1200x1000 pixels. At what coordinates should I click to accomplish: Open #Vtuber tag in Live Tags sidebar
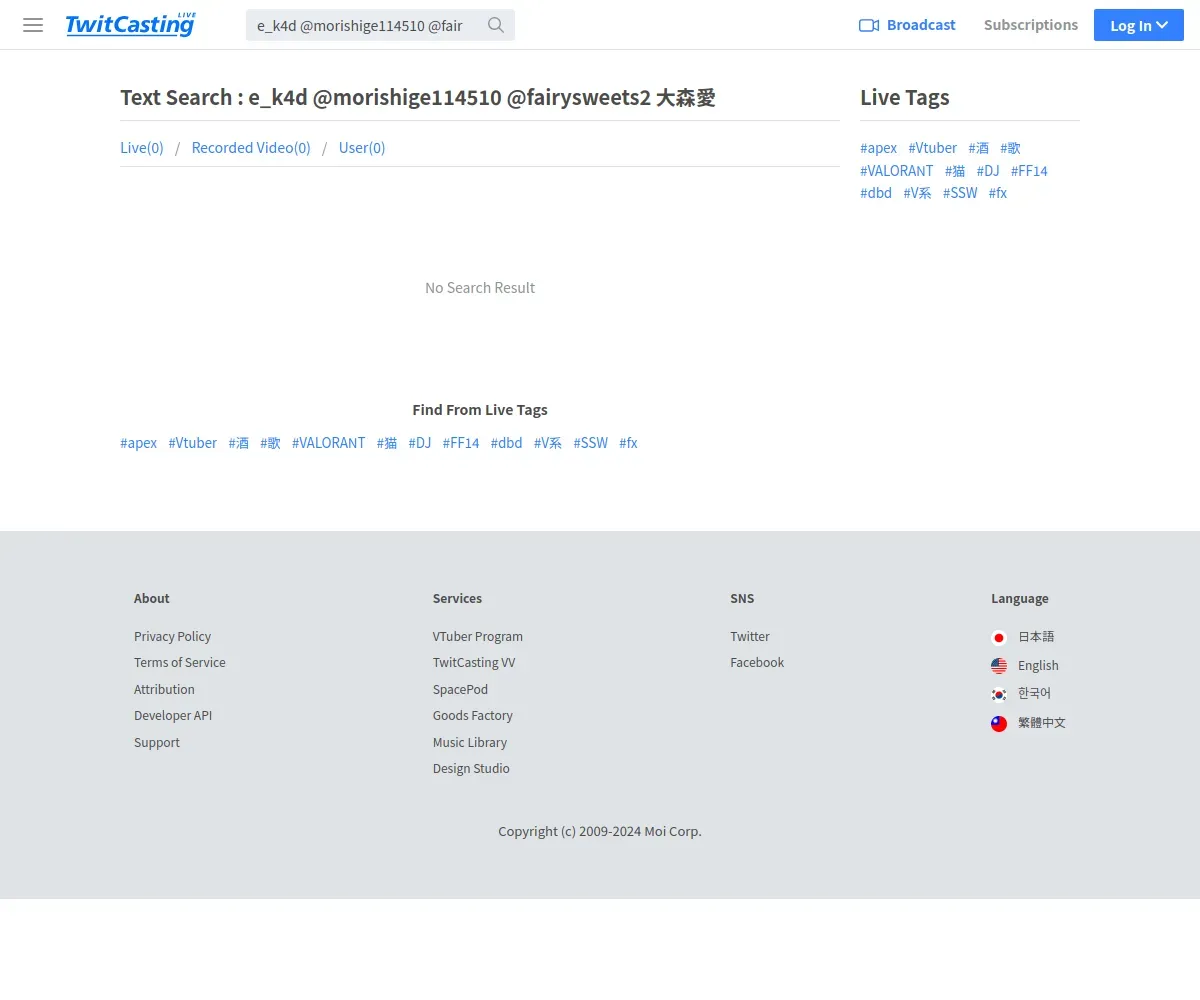pyautogui.click(x=933, y=148)
